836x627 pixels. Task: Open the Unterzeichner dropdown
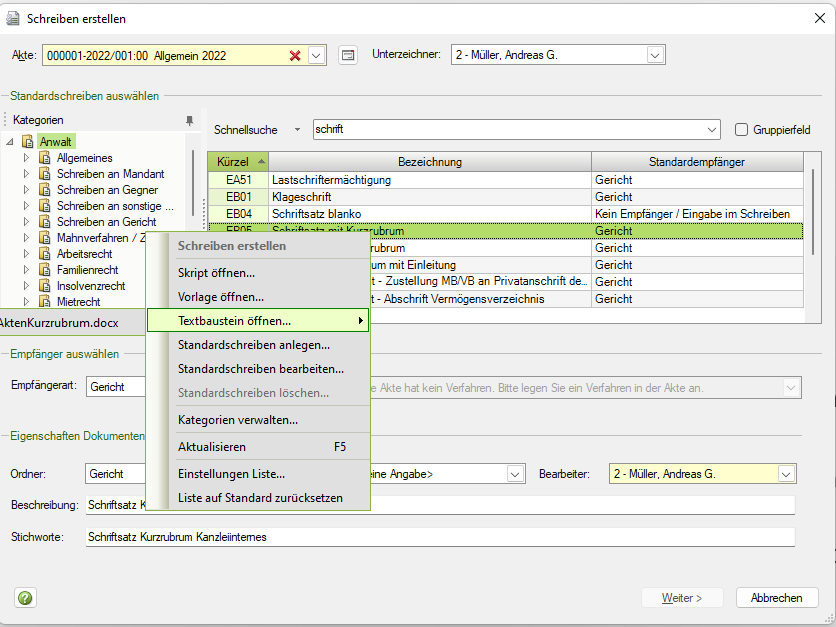point(655,55)
